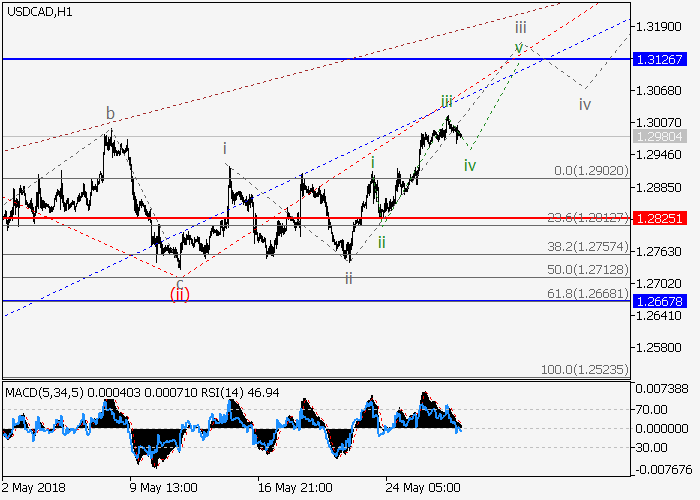Select the 24 May 05:00 time axis label
This screenshot has width=700, height=500.
[x=425, y=487]
